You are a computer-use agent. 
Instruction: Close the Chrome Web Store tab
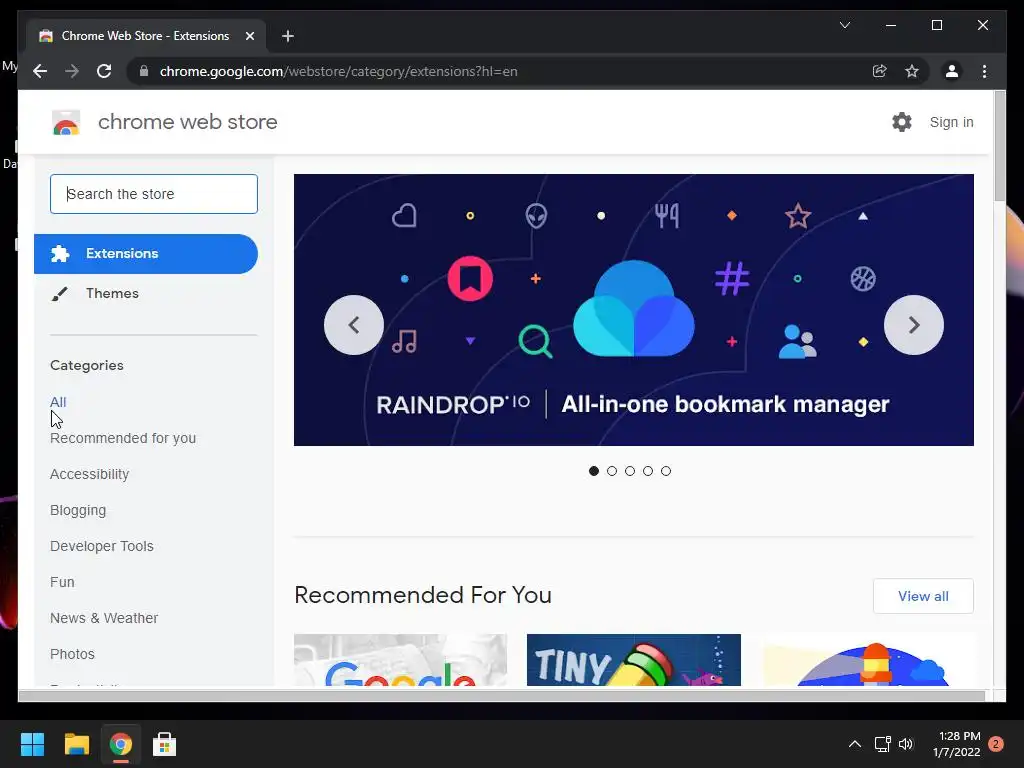(249, 36)
